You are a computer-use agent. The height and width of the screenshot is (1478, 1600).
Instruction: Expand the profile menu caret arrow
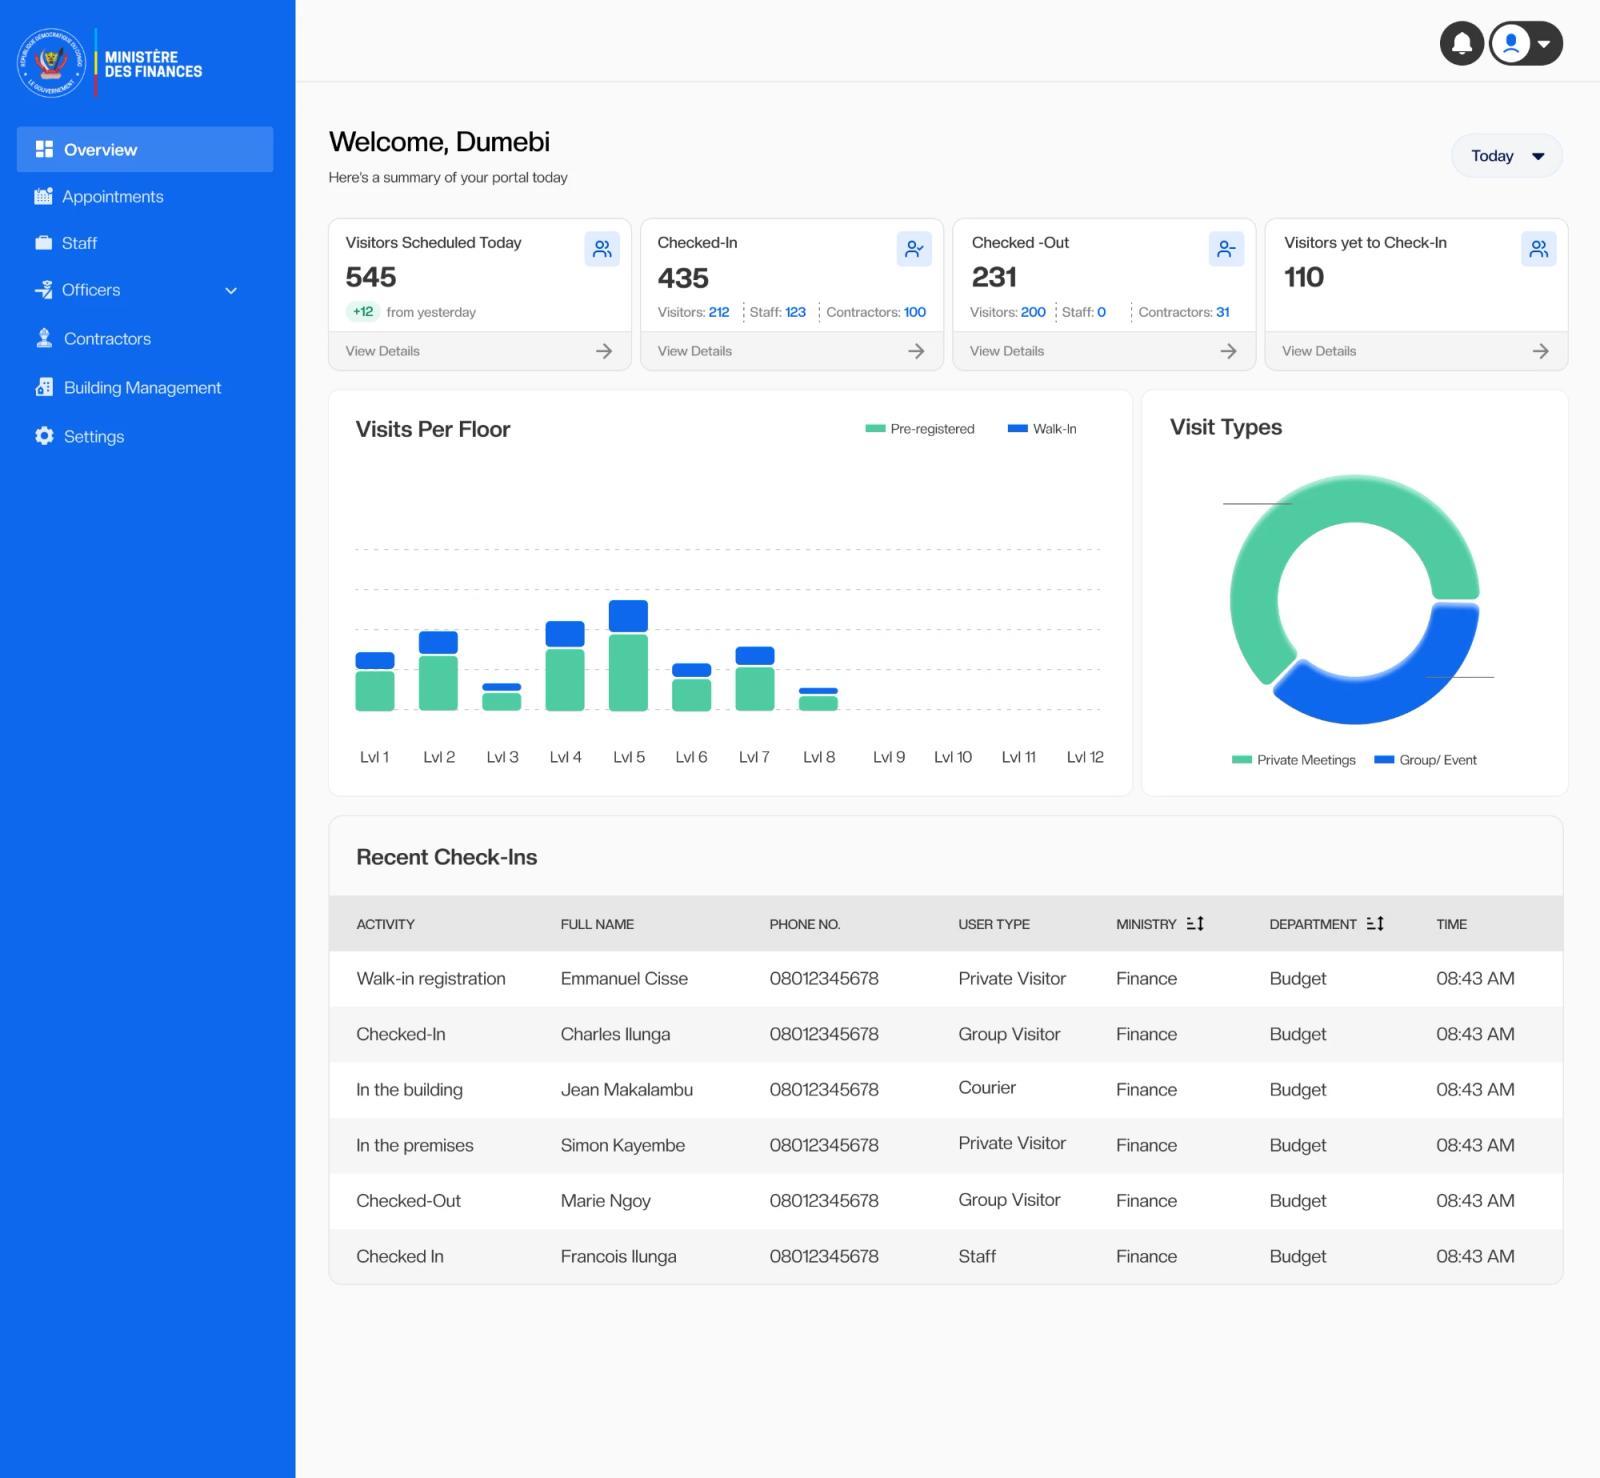click(x=1545, y=44)
